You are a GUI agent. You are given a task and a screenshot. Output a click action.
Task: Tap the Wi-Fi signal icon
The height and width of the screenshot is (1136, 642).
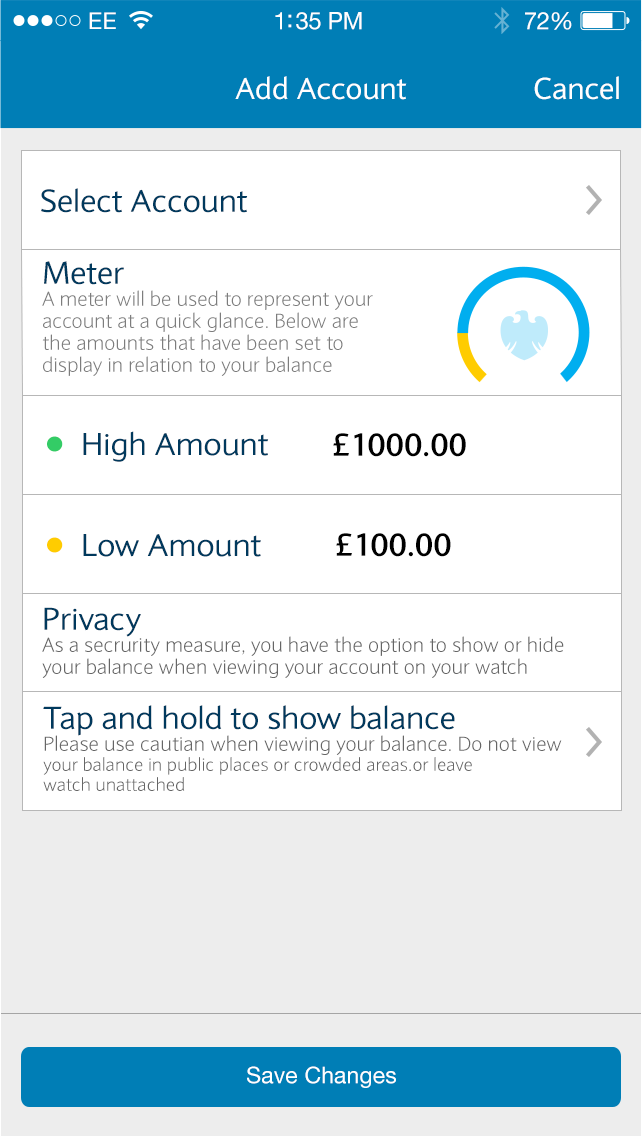click(x=141, y=21)
